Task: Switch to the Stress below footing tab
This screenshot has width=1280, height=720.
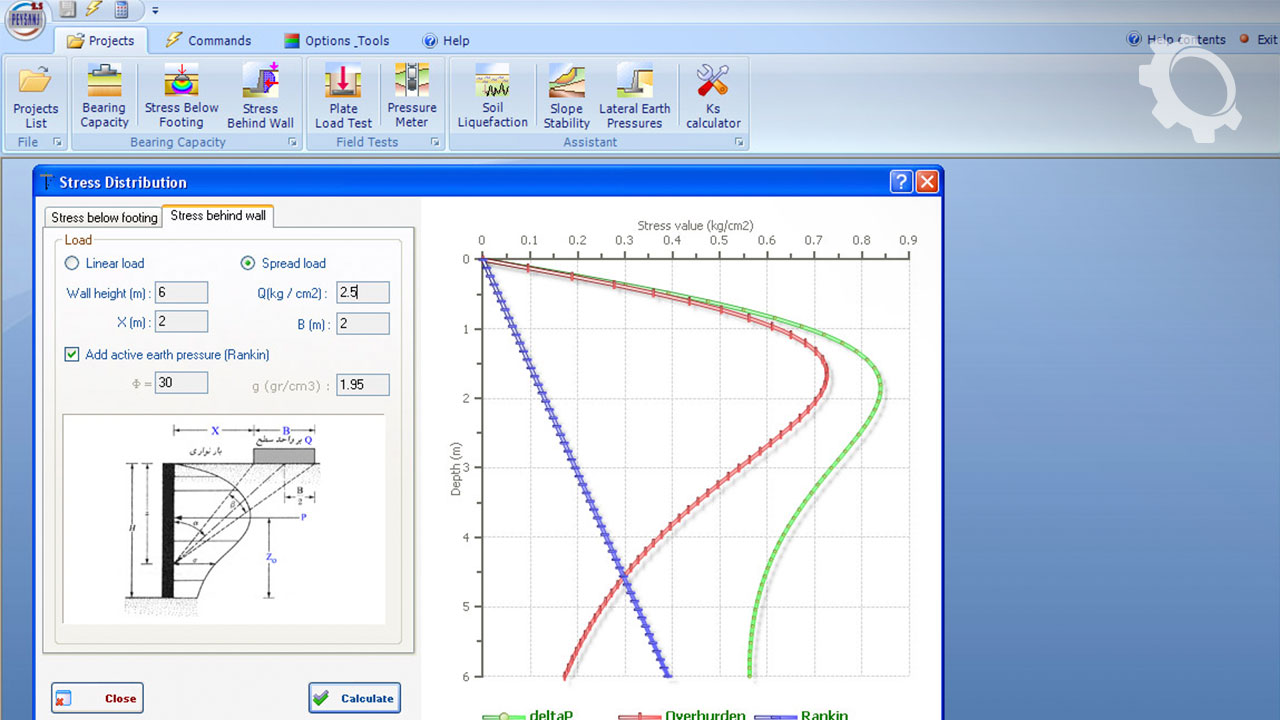Action: (104, 217)
